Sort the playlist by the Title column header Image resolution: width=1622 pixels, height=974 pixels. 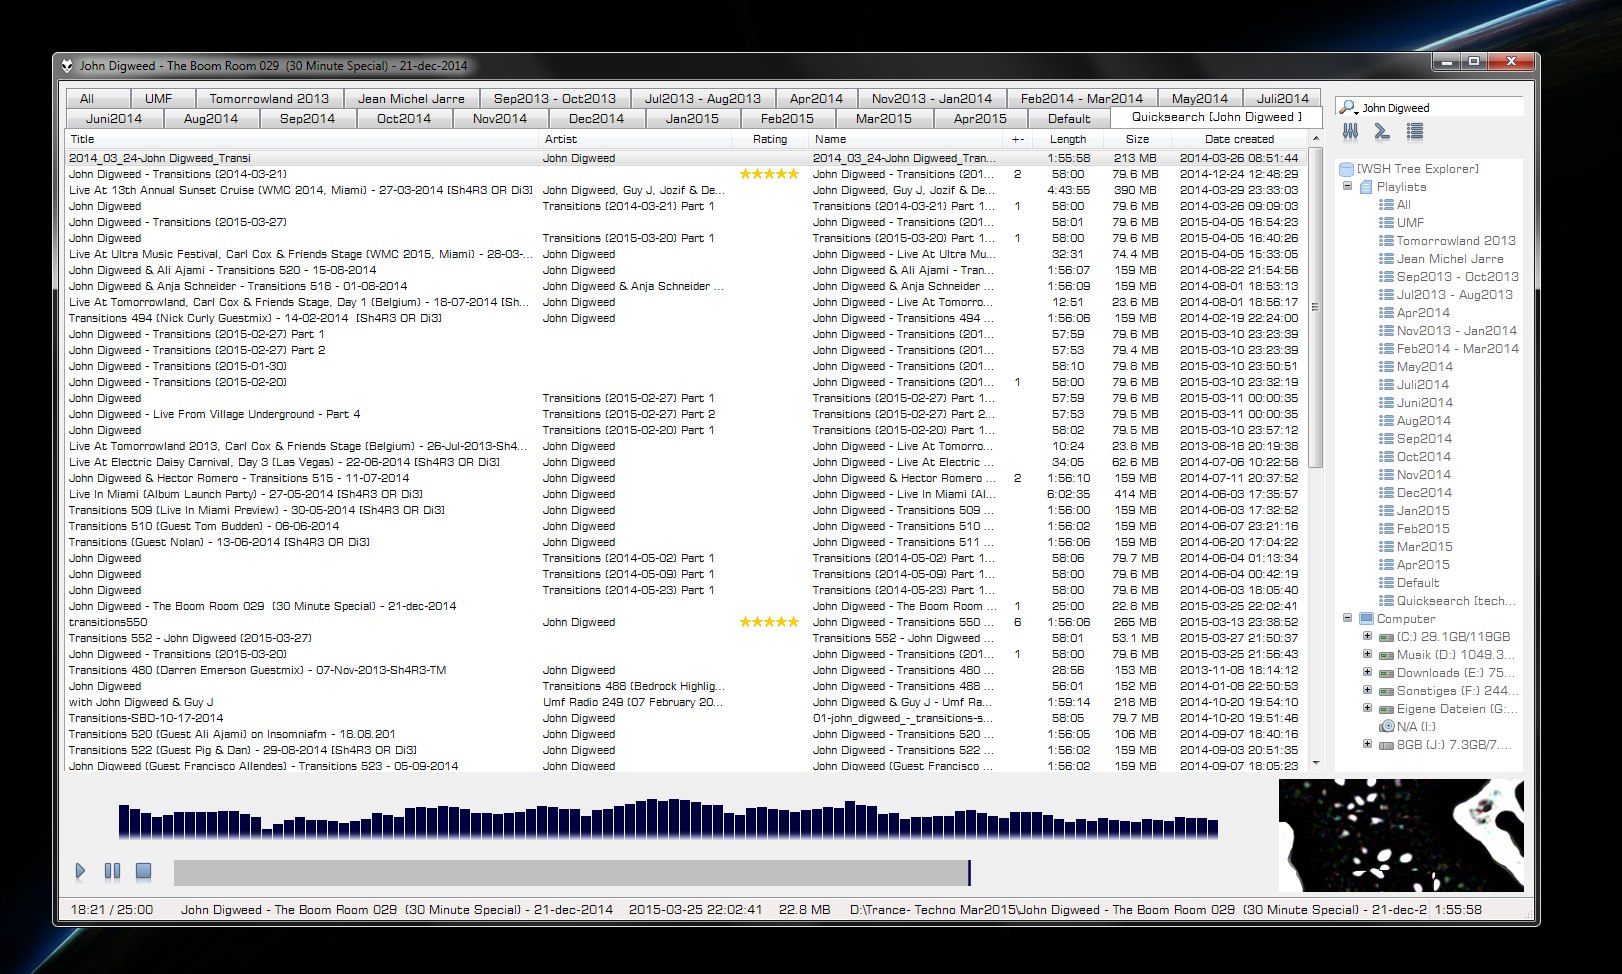coord(301,139)
